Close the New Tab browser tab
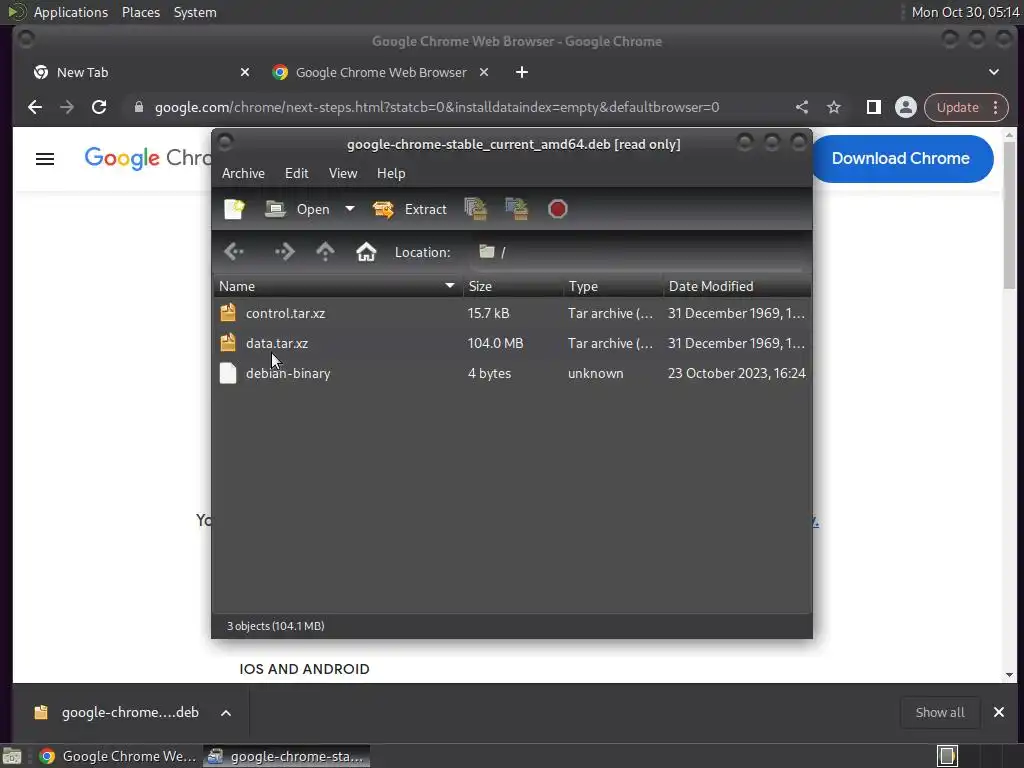Viewport: 1024px width, 768px height. 245,72
